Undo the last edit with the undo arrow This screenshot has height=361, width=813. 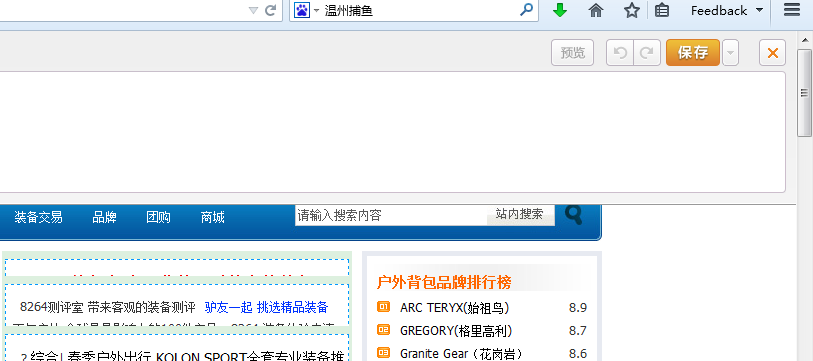coord(620,52)
